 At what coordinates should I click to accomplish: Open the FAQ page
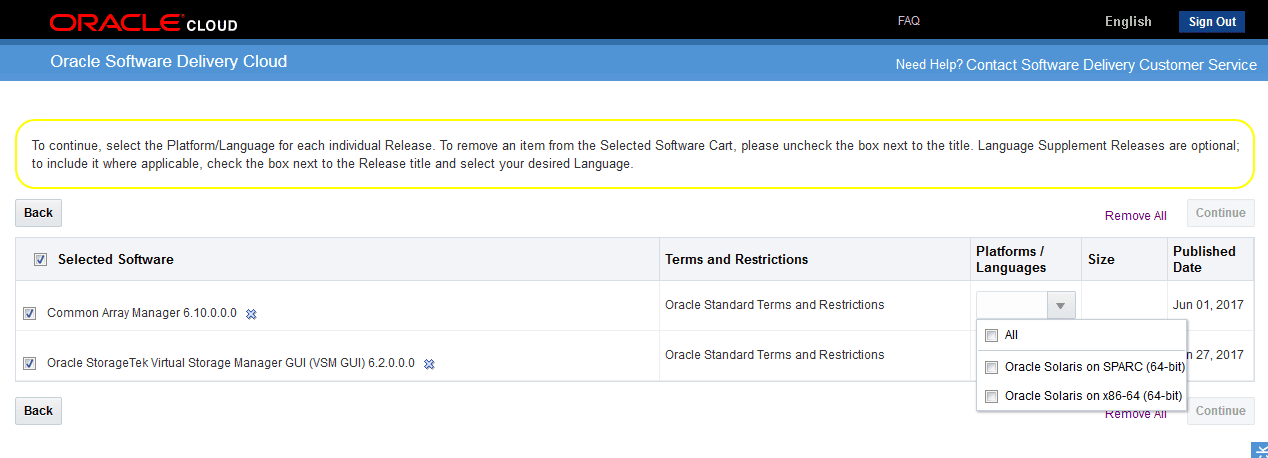point(909,20)
